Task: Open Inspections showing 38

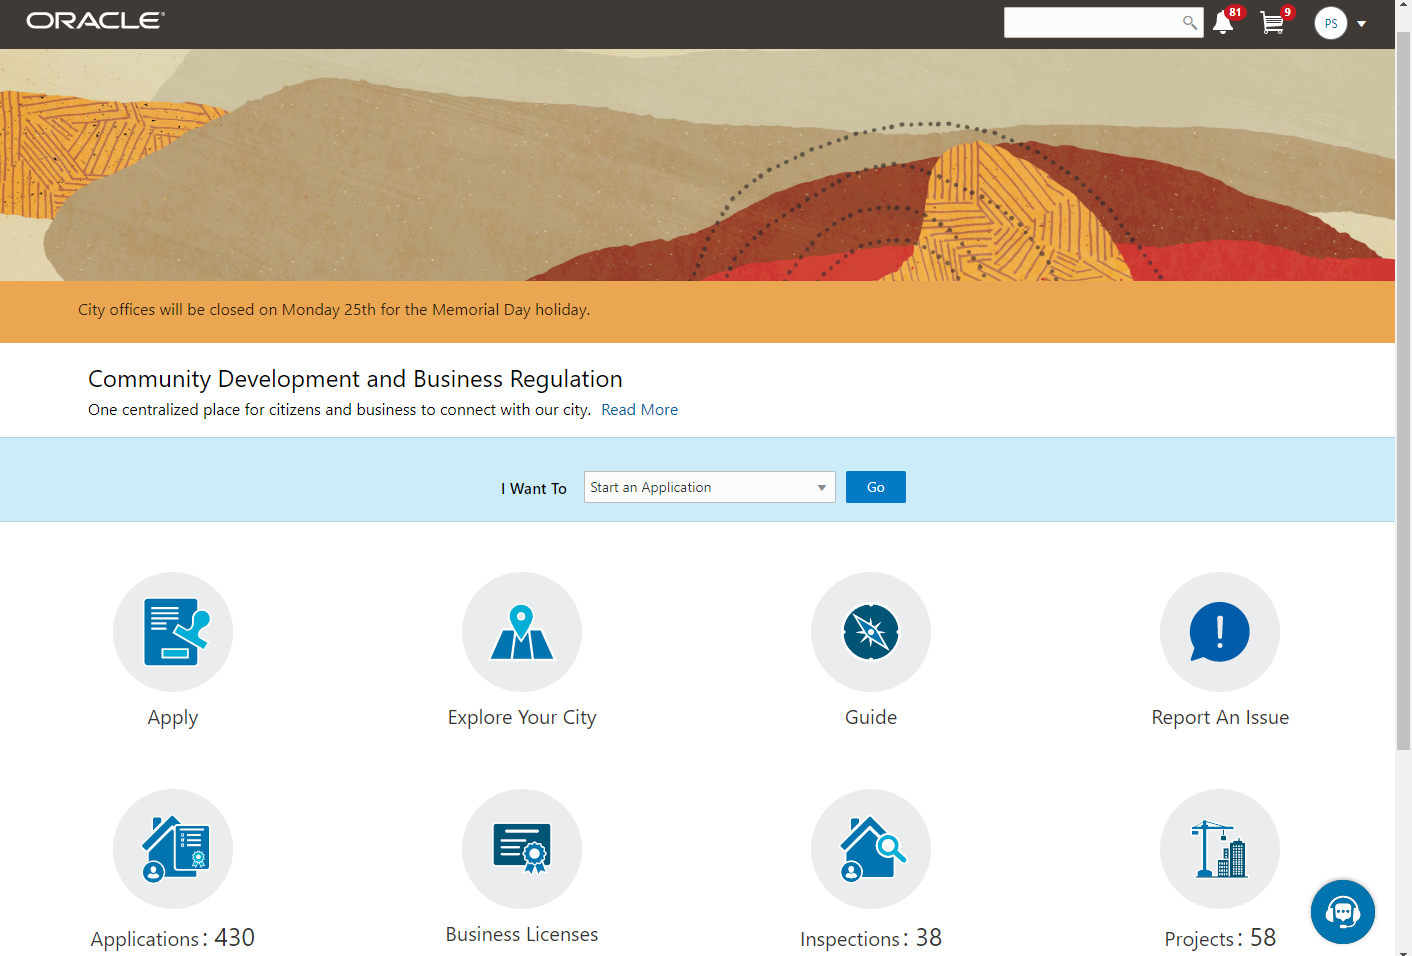Action: pos(871,849)
